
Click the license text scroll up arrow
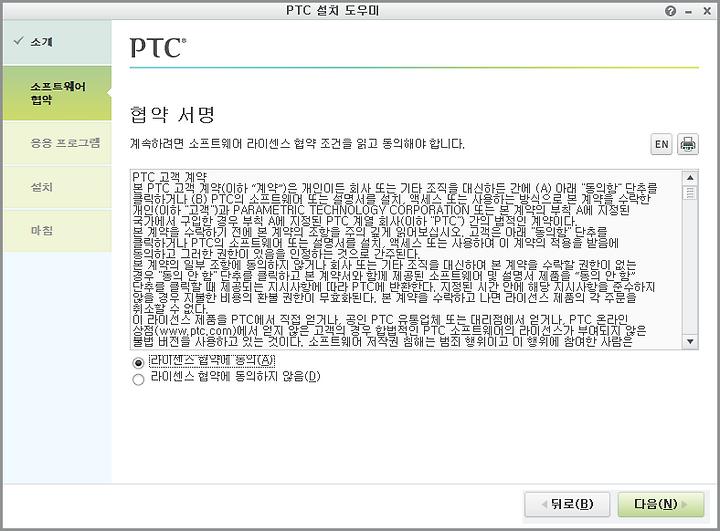[x=690, y=178]
